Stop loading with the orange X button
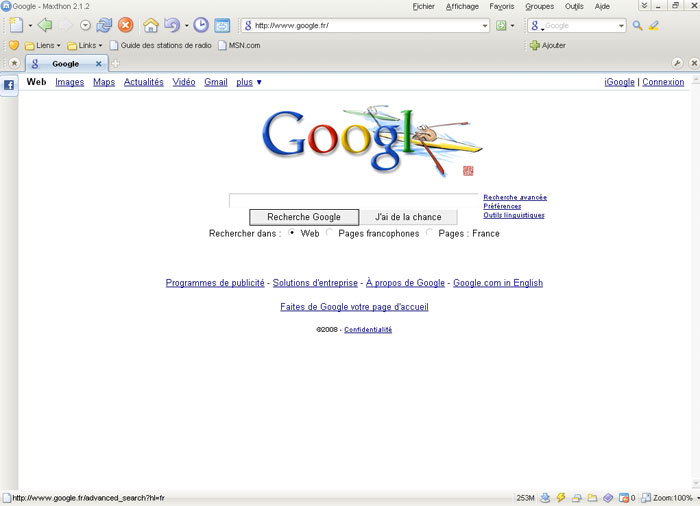Screen dimensions: 700x506 (125, 25)
